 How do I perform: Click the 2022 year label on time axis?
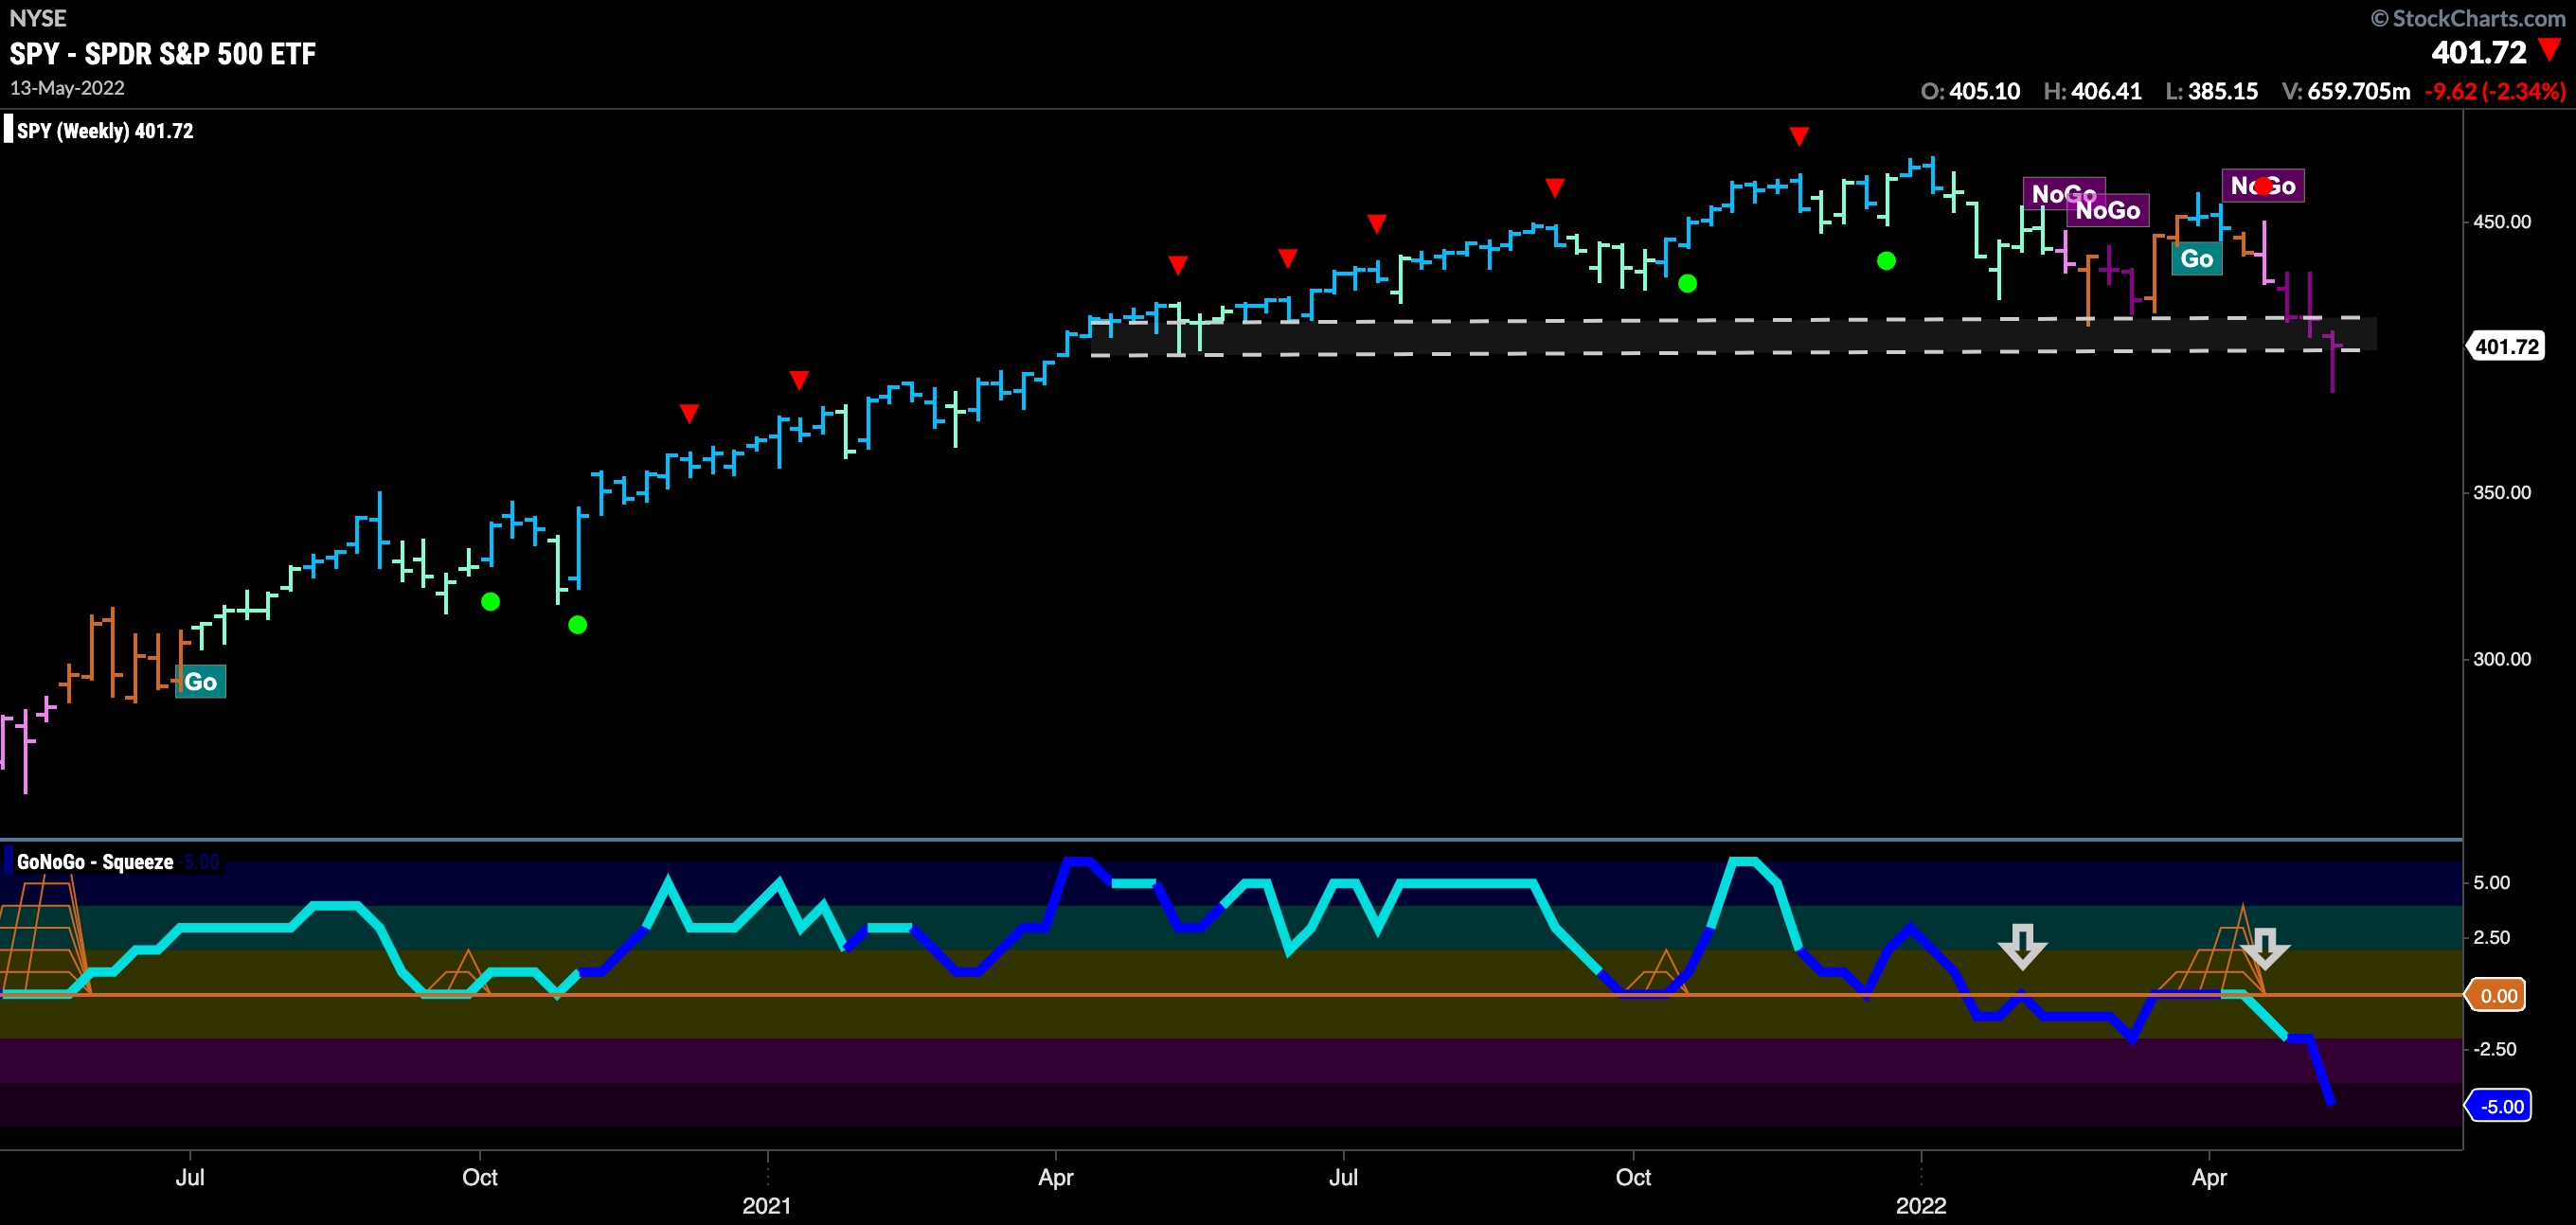1921,1205
